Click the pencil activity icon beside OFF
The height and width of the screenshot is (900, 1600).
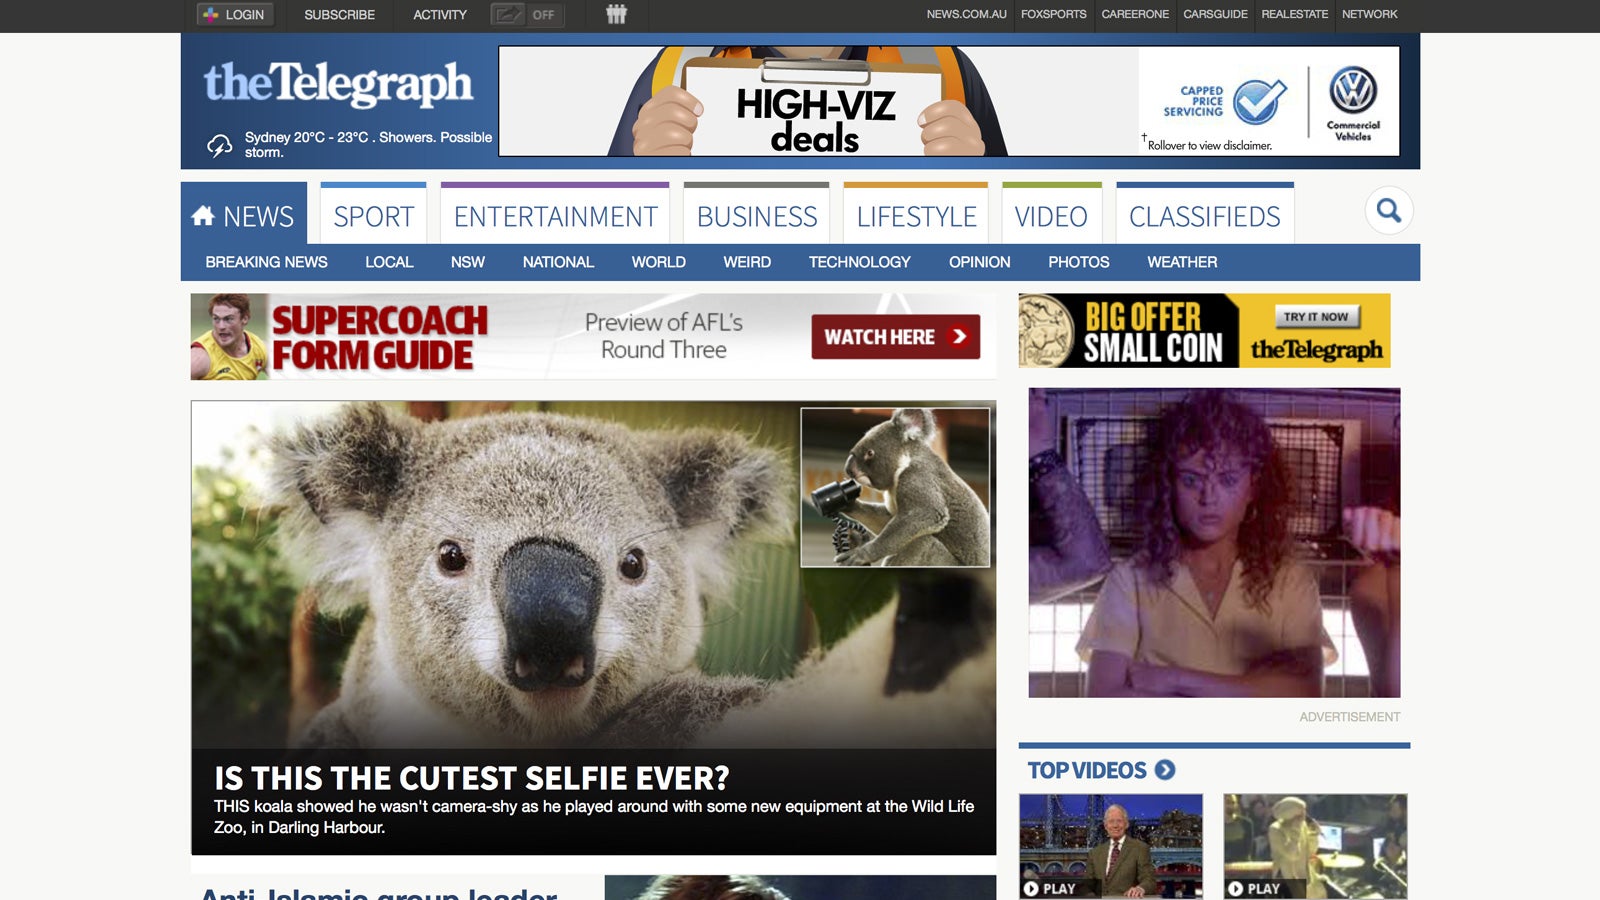coord(508,15)
